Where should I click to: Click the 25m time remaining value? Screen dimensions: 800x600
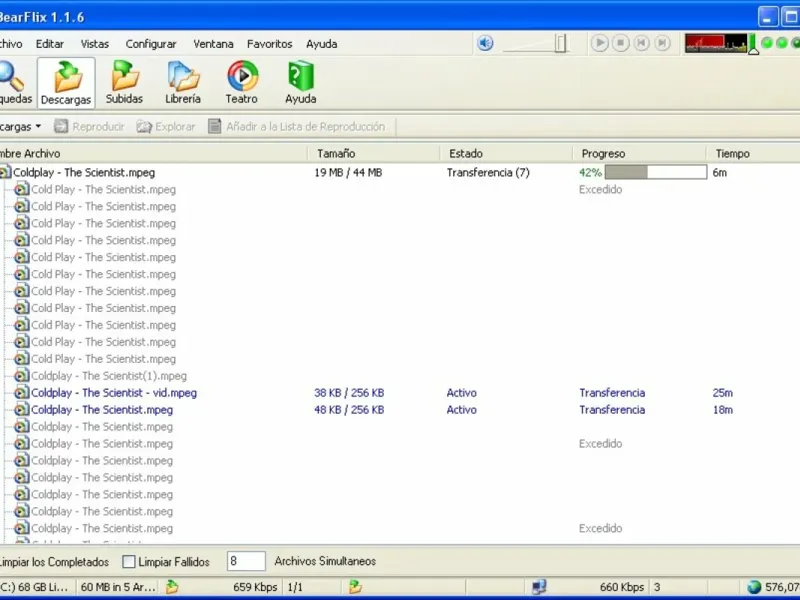click(722, 393)
